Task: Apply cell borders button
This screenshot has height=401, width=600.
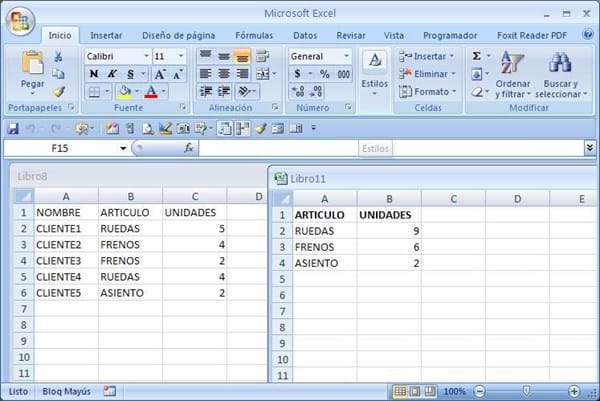Action: click(94, 92)
